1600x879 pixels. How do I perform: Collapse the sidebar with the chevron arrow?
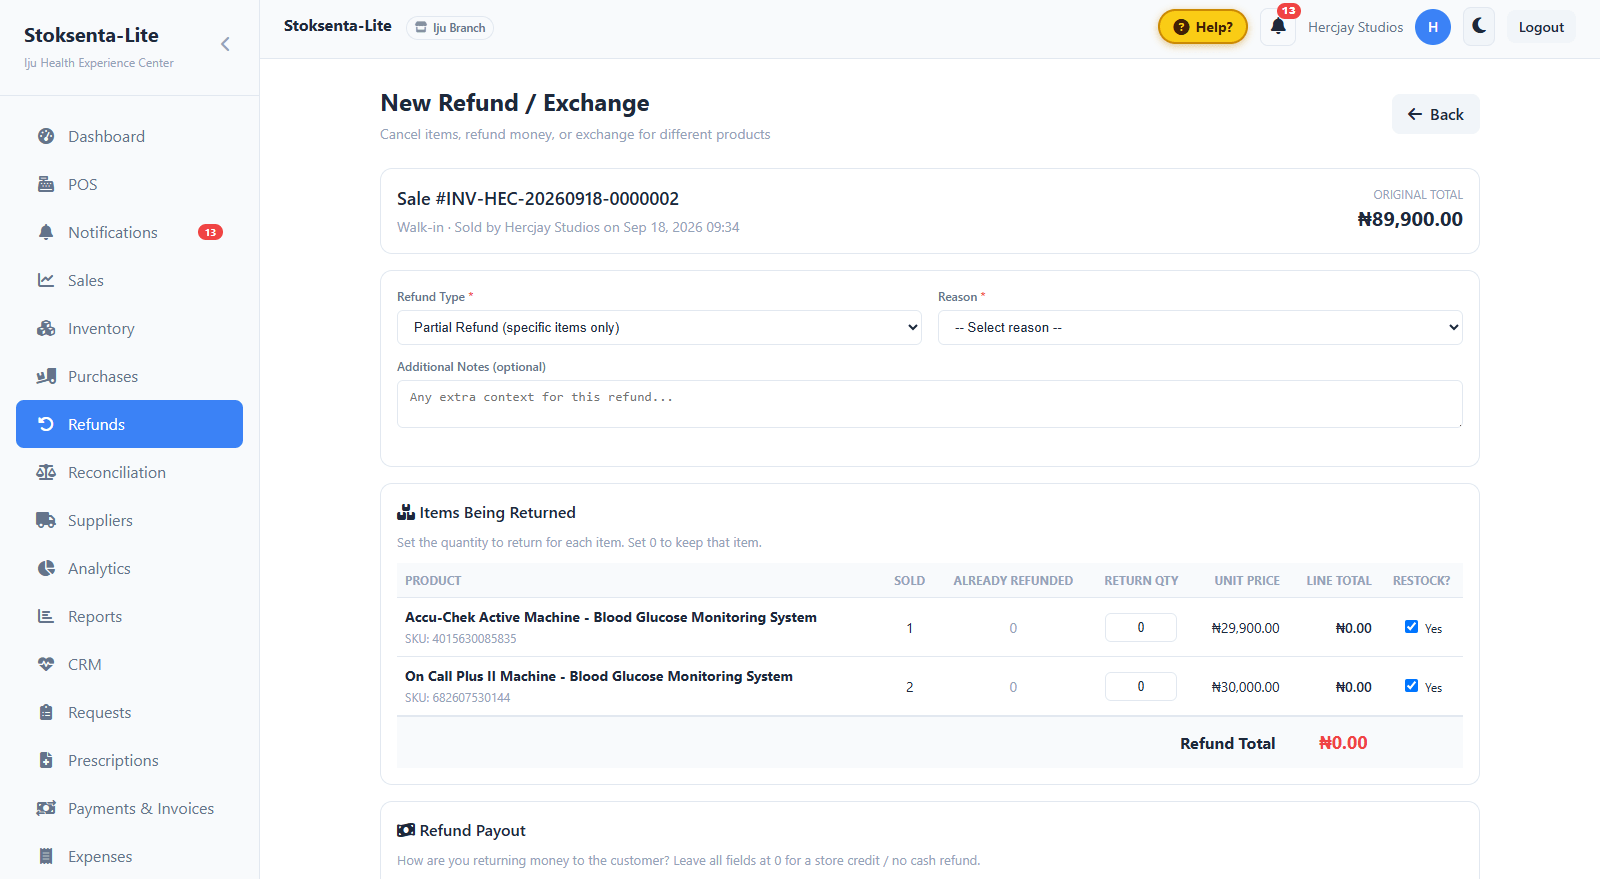click(225, 44)
